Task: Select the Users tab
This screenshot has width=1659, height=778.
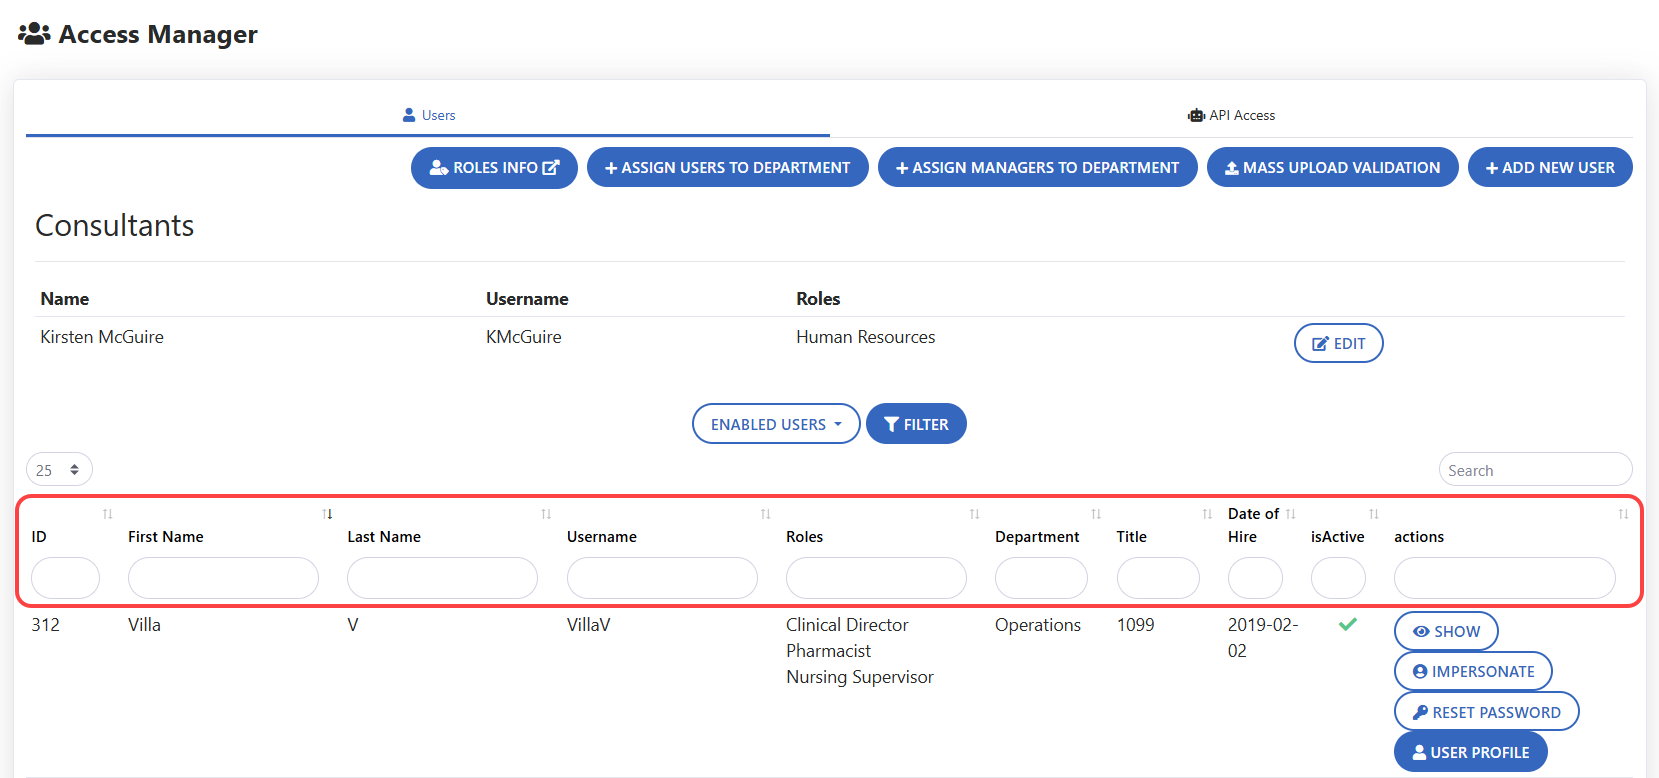Action: tap(428, 115)
